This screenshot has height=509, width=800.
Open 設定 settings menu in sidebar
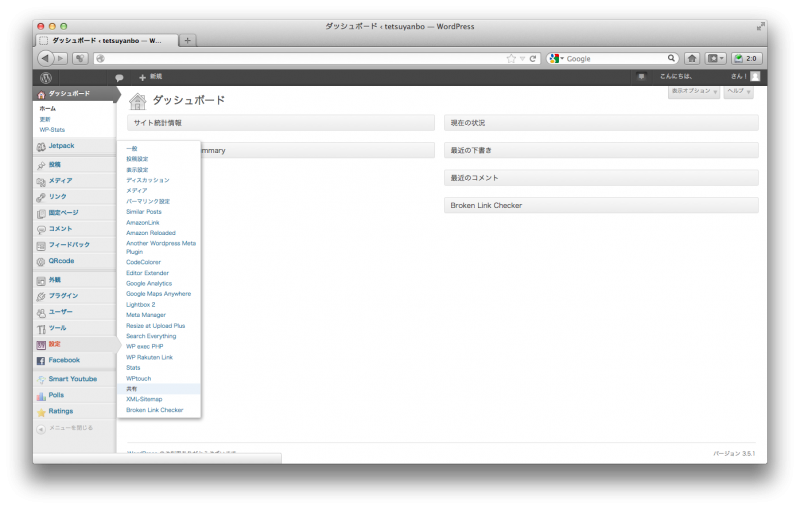tap(54, 344)
